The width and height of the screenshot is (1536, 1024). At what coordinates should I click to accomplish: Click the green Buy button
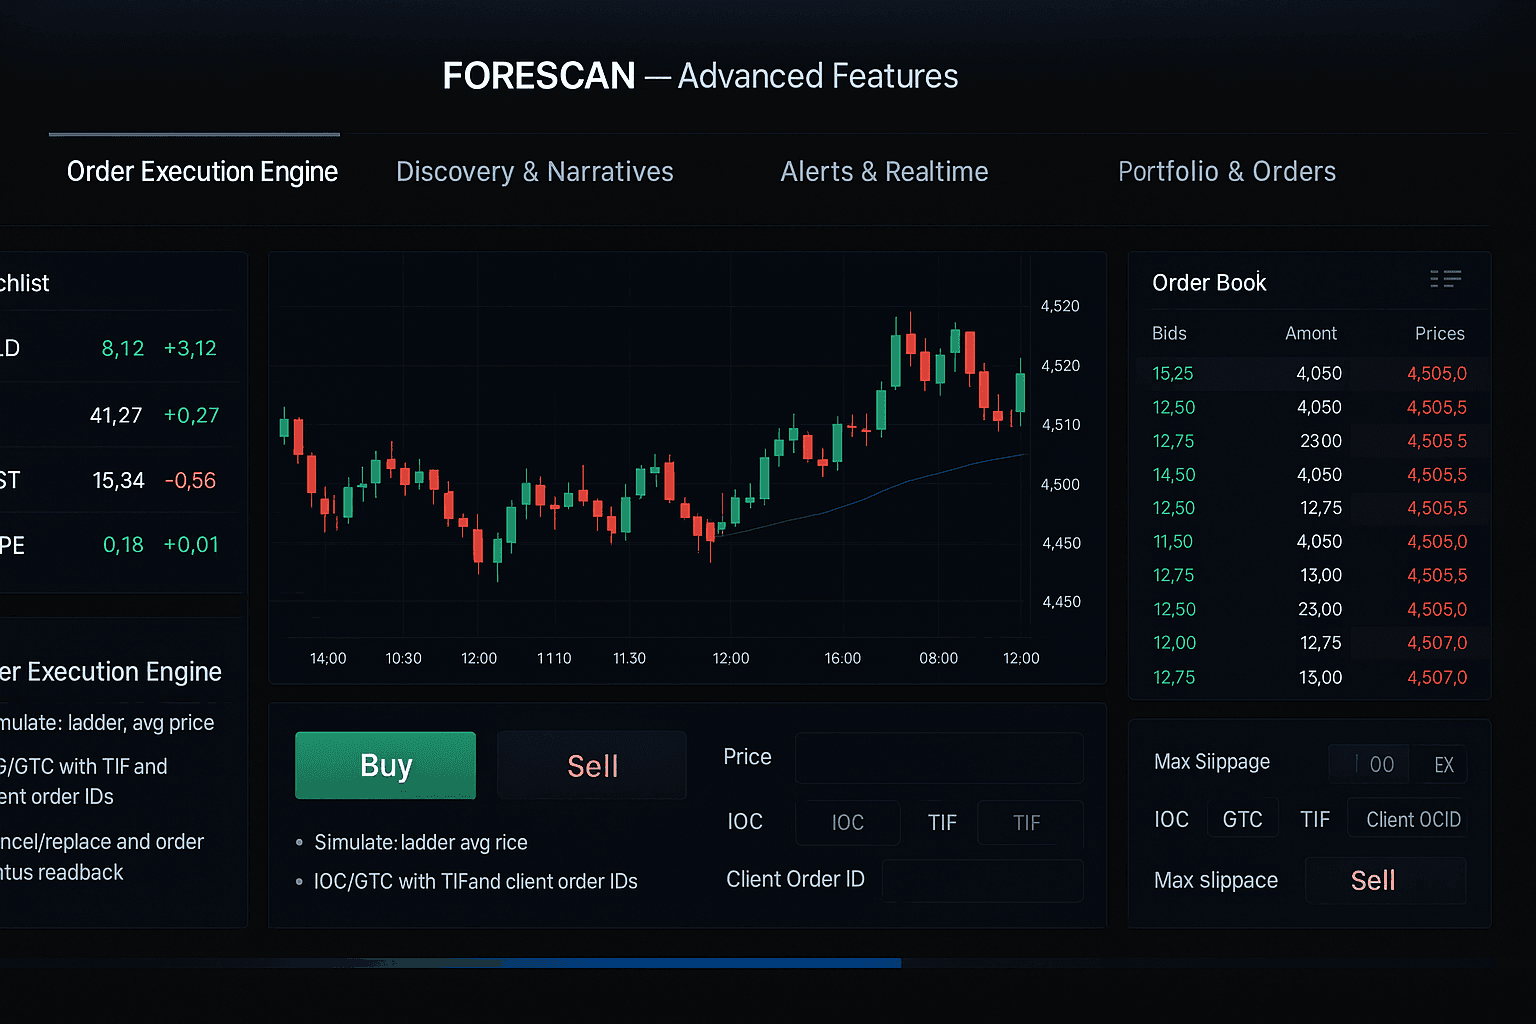385,765
